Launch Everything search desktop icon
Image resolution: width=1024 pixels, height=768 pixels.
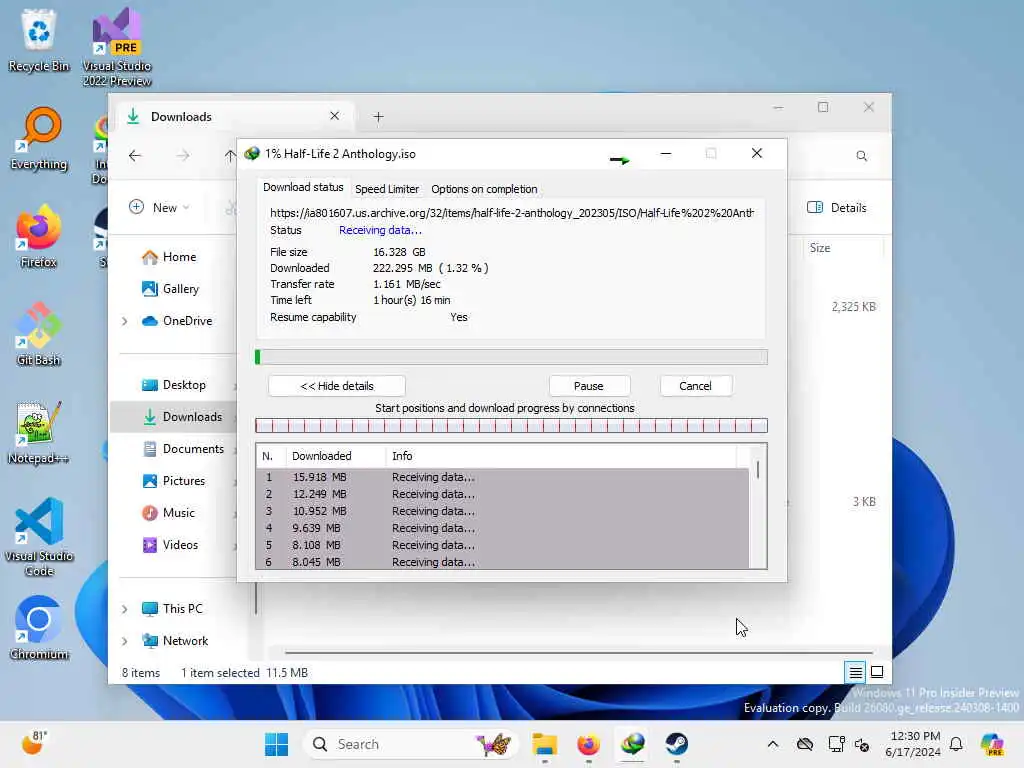click(x=39, y=138)
